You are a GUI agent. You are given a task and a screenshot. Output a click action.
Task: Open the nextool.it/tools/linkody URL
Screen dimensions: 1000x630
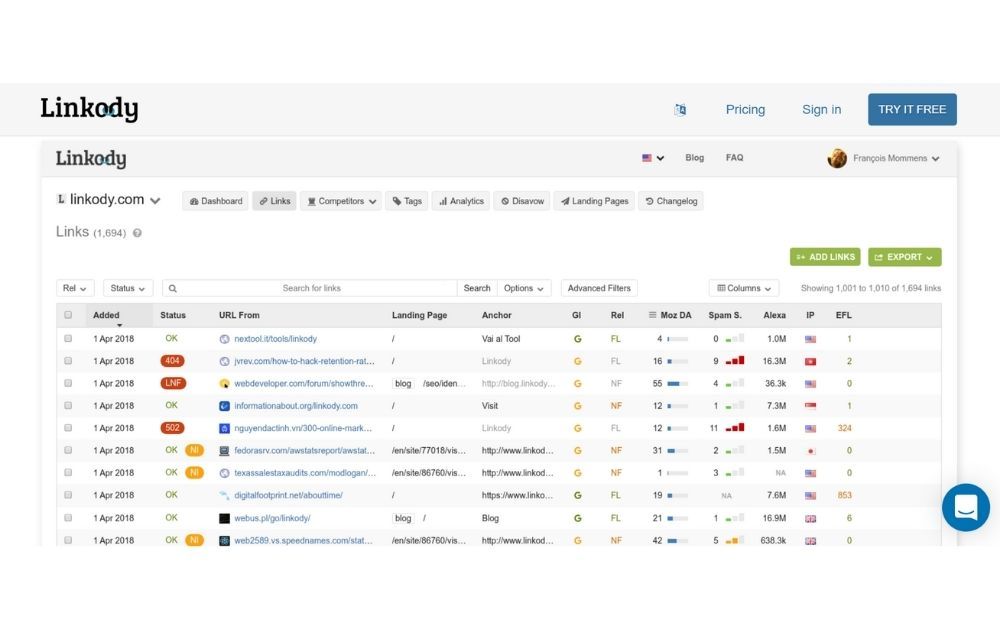[276, 339]
